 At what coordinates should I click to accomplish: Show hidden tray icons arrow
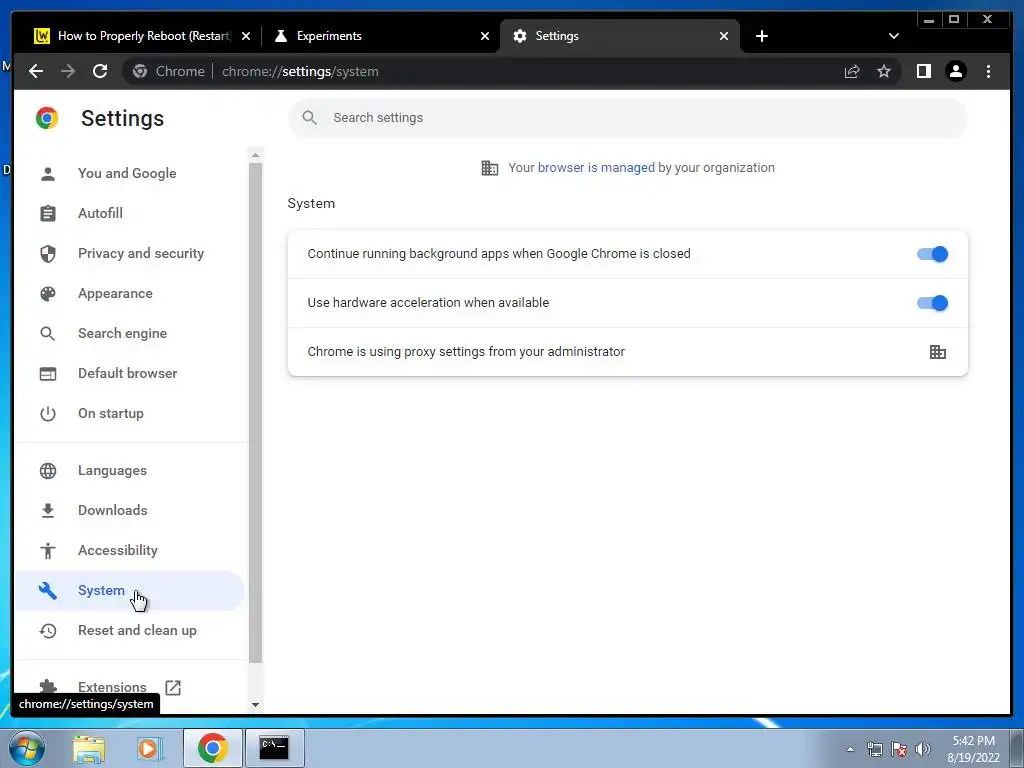click(x=850, y=749)
